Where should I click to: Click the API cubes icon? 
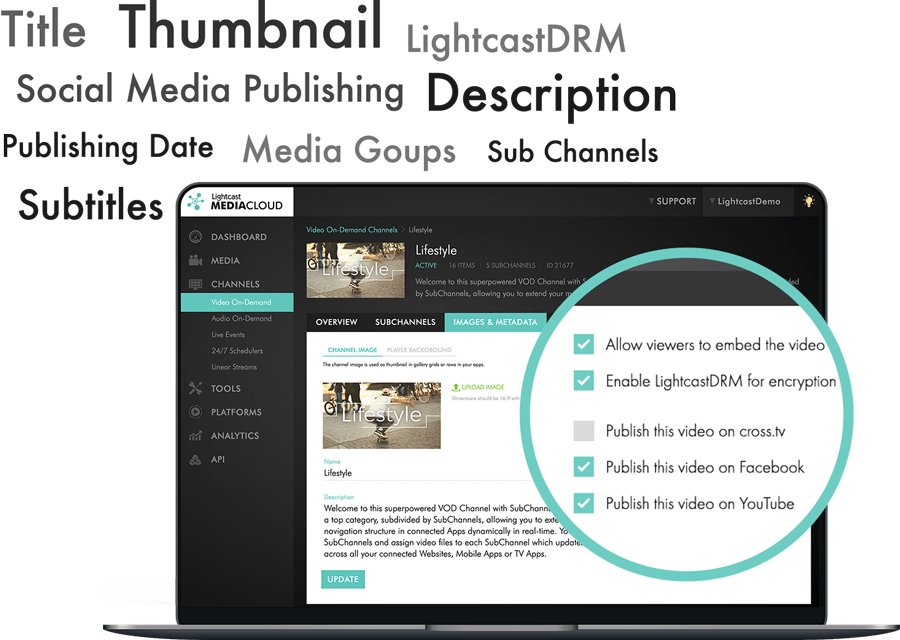tap(196, 459)
